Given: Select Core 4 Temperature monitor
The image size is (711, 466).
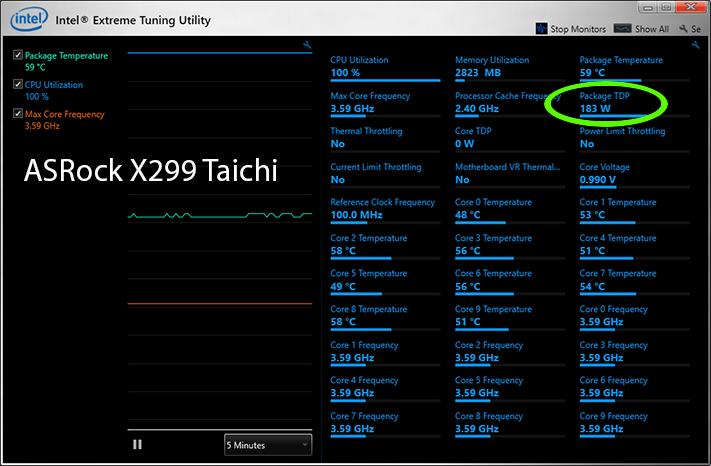Looking at the screenshot, I should pyautogui.click(x=634, y=246).
